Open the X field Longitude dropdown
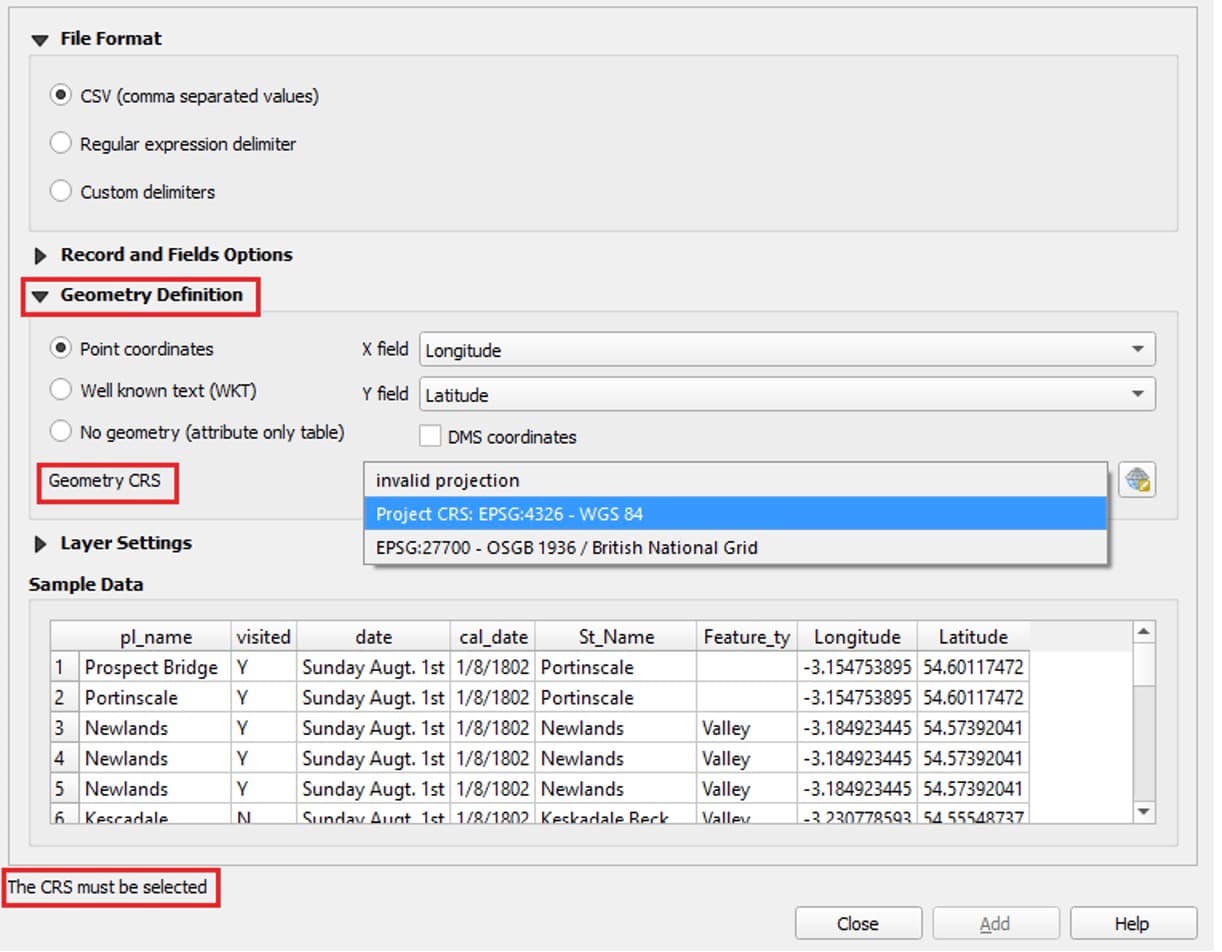This screenshot has width=1222, height=952. coord(786,350)
